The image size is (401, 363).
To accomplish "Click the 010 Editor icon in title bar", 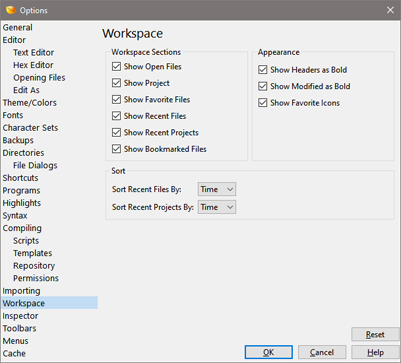I will coord(10,10).
